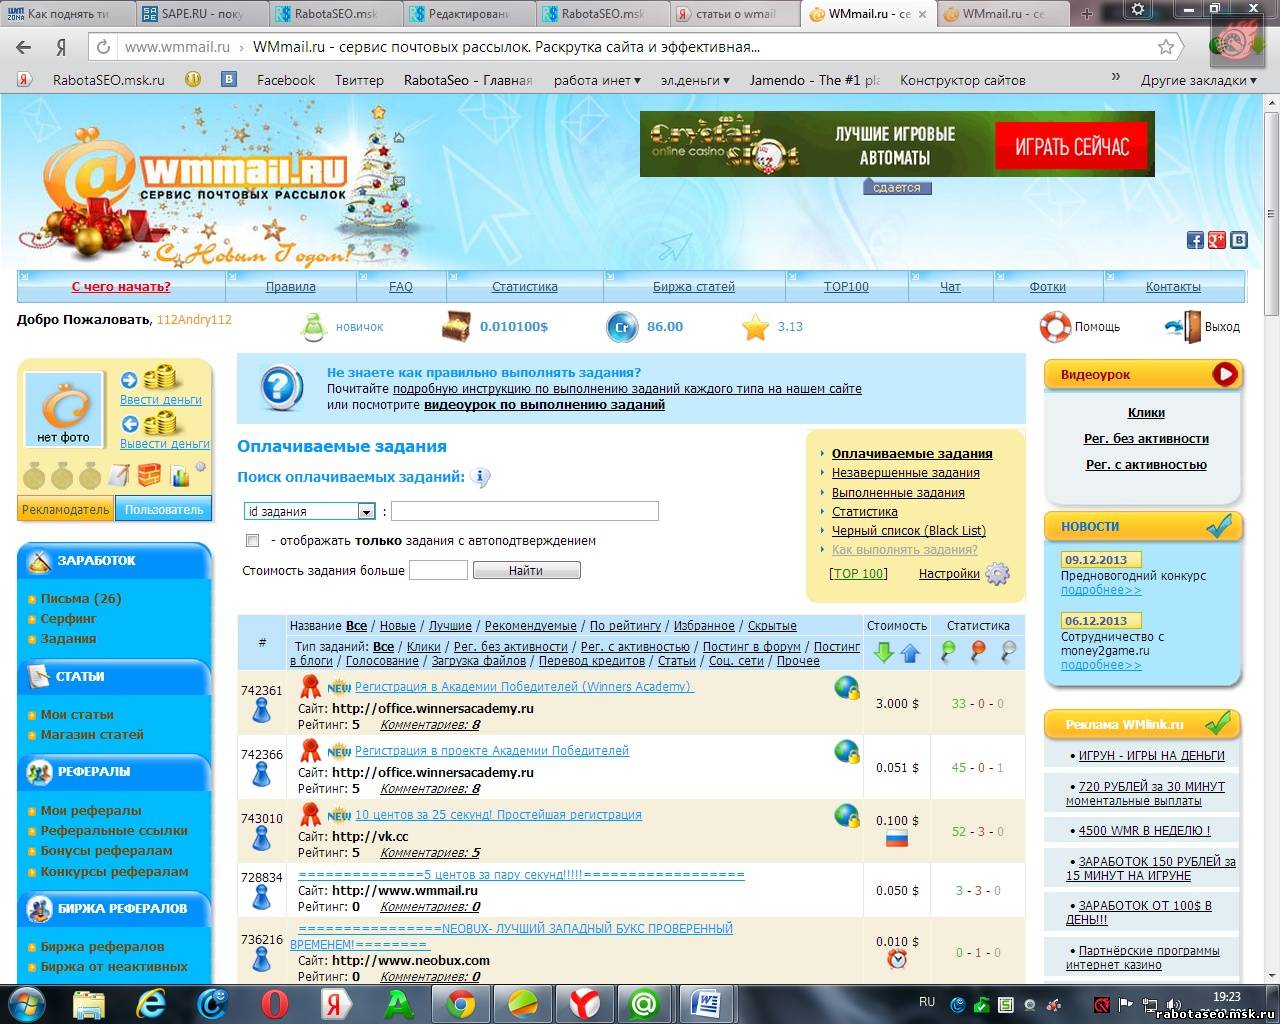Click the VK share icon in header
This screenshot has width=1280, height=1024.
pos(1239,240)
